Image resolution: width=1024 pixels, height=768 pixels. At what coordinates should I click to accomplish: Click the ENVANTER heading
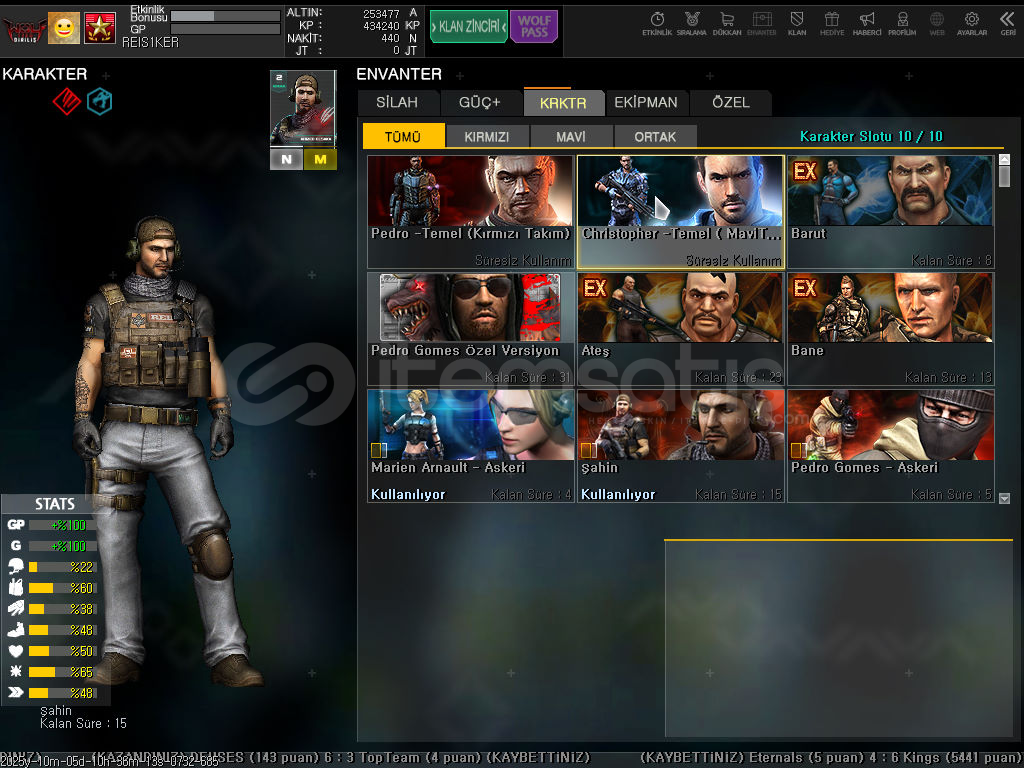pyautogui.click(x=399, y=74)
